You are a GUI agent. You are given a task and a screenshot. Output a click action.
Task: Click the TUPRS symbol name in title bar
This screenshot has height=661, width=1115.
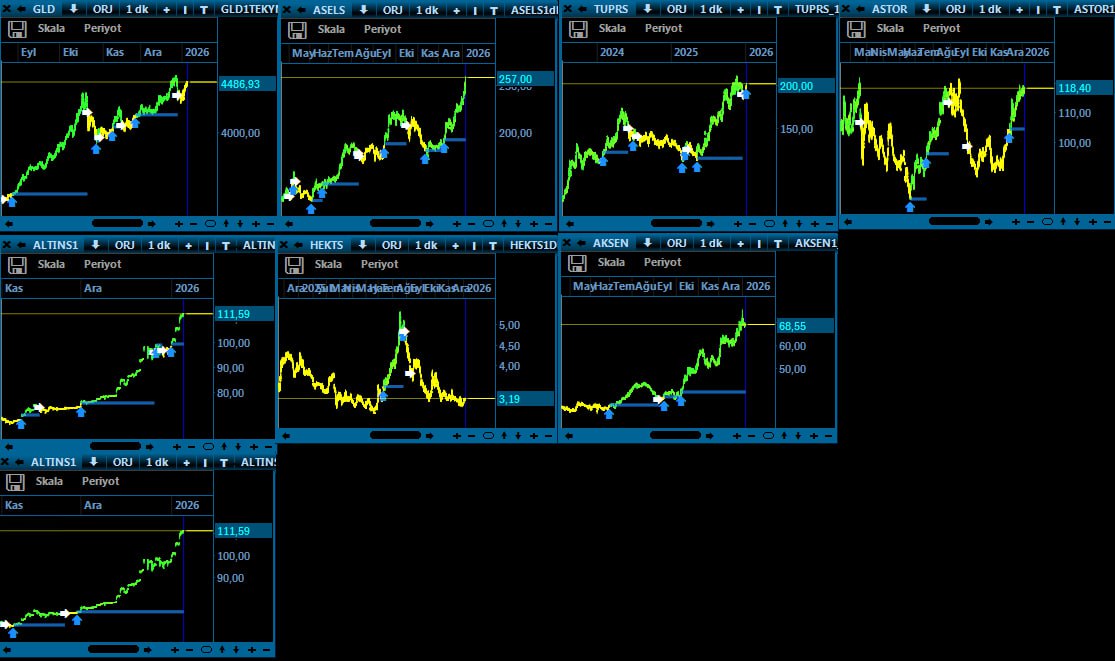[x=611, y=9]
